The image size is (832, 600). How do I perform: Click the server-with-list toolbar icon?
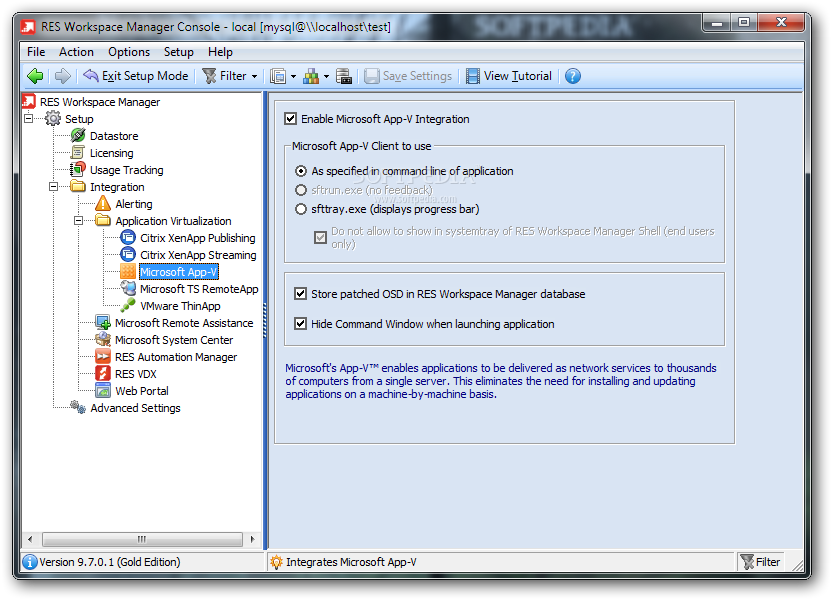tap(344, 76)
